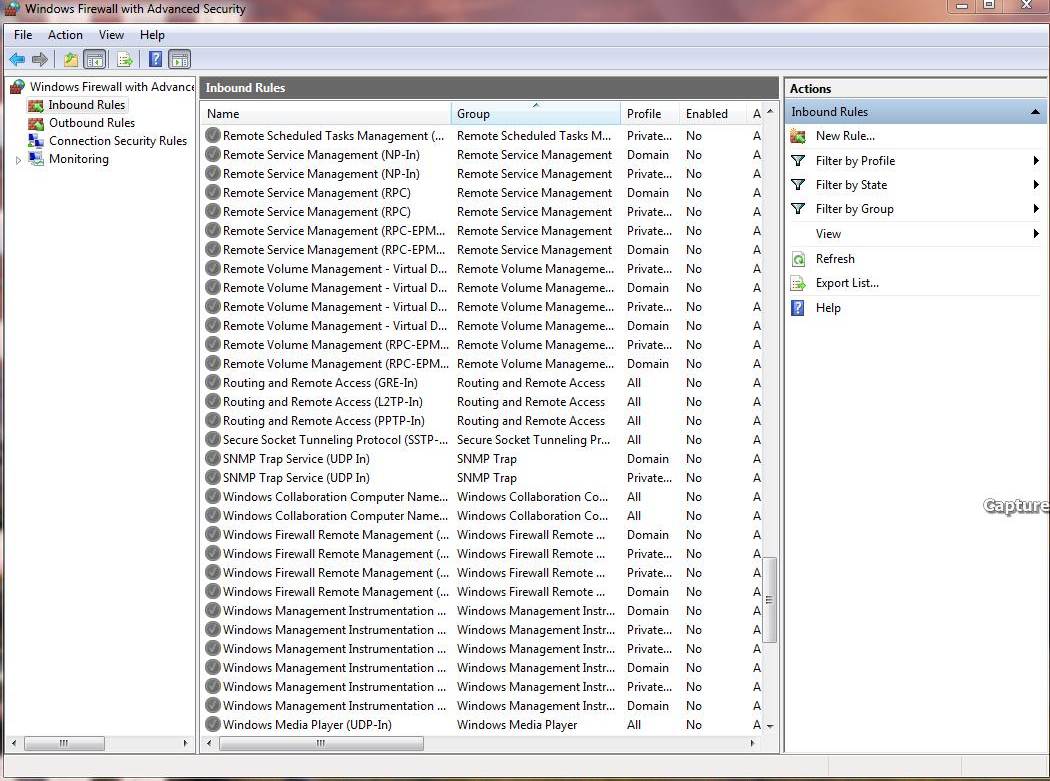The image size is (1050, 781).
Task: Click the rule icon for Routing and Remote Access (GRE-In)
Action: 213,383
